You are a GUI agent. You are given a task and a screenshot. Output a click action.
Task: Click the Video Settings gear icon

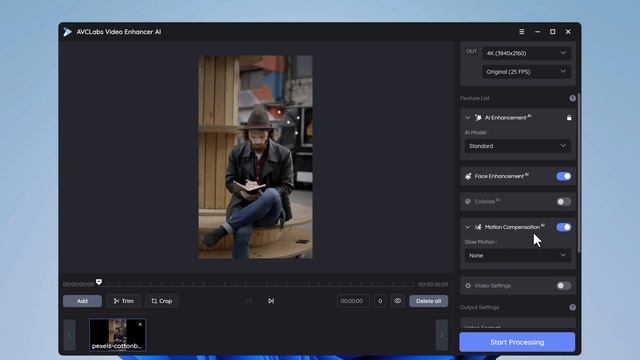[468, 286]
